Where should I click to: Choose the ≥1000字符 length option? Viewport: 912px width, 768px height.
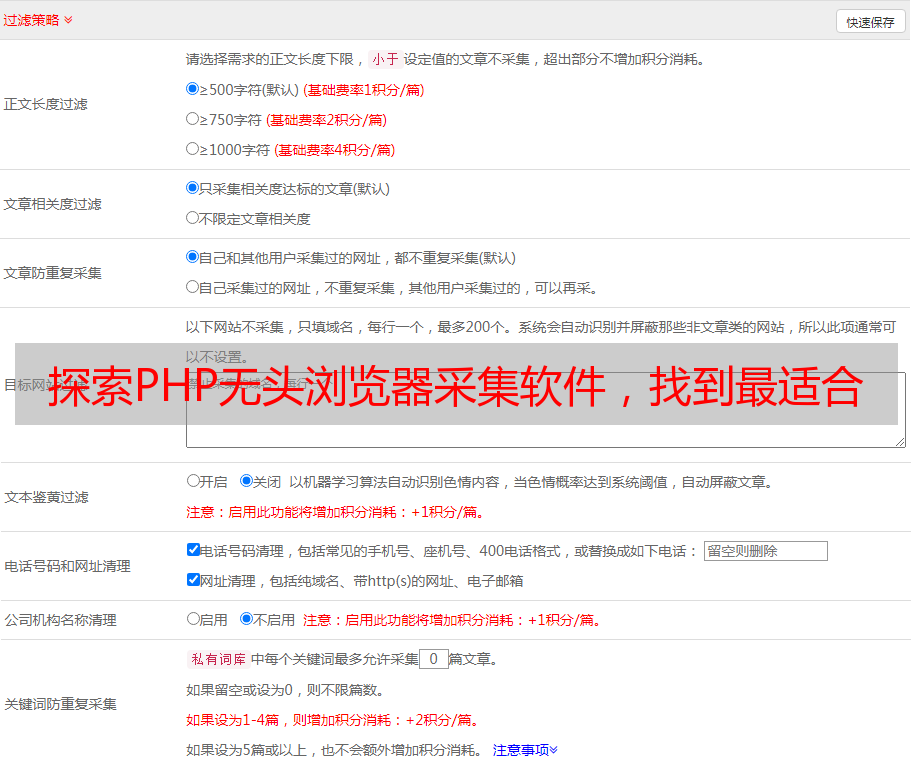click(x=193, y=149)
